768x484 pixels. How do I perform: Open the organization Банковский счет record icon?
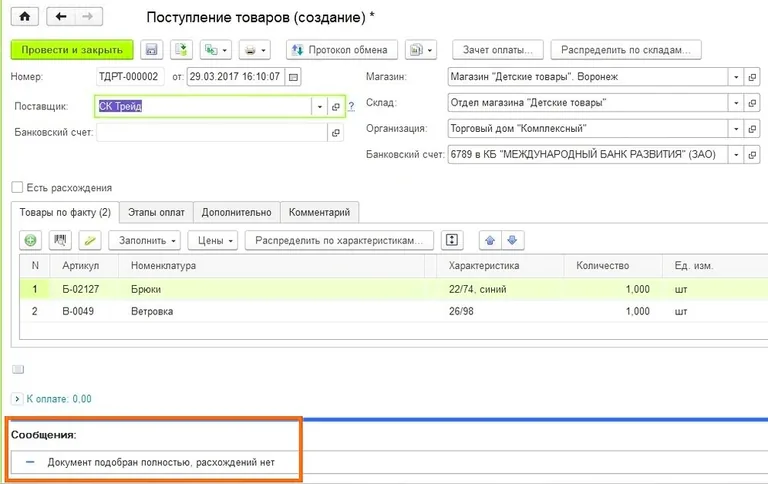click(x=752, y=155)
